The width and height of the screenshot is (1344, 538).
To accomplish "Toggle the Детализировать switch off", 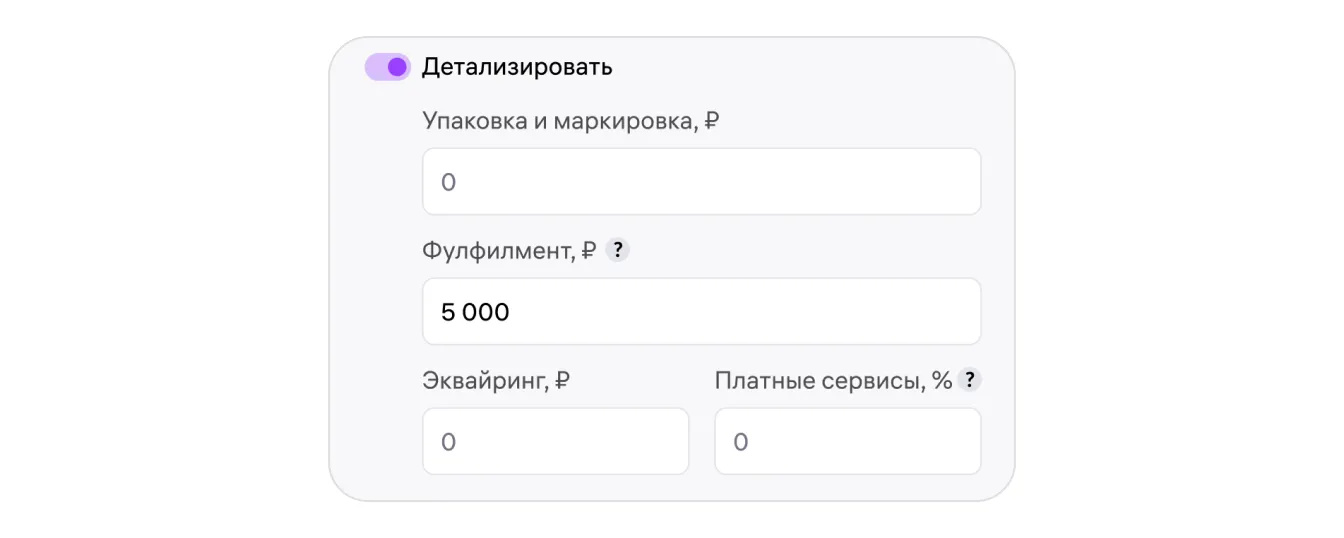I will click(387, 67).
